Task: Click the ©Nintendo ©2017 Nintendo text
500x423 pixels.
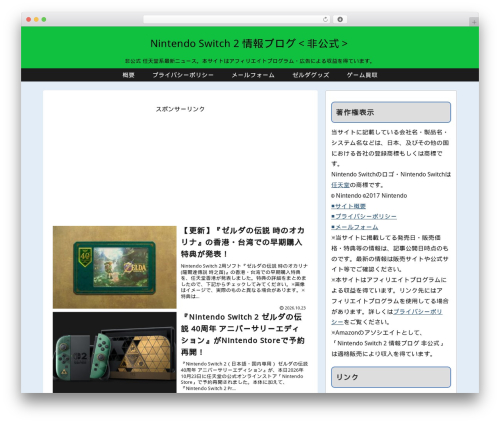Action: (369, 195)
